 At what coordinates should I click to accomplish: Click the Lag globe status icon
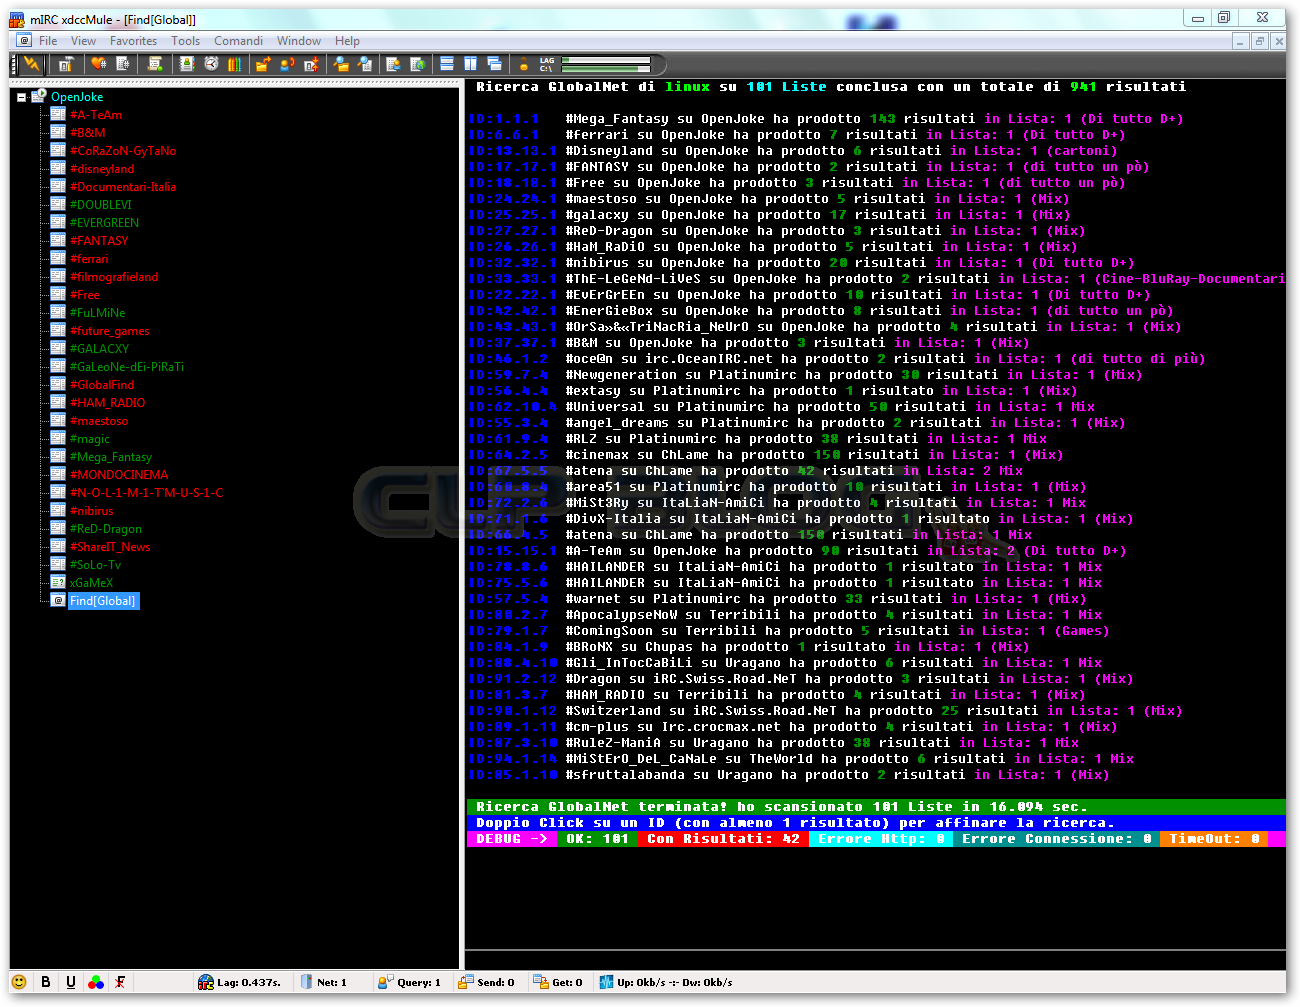[x=206, y=982]
